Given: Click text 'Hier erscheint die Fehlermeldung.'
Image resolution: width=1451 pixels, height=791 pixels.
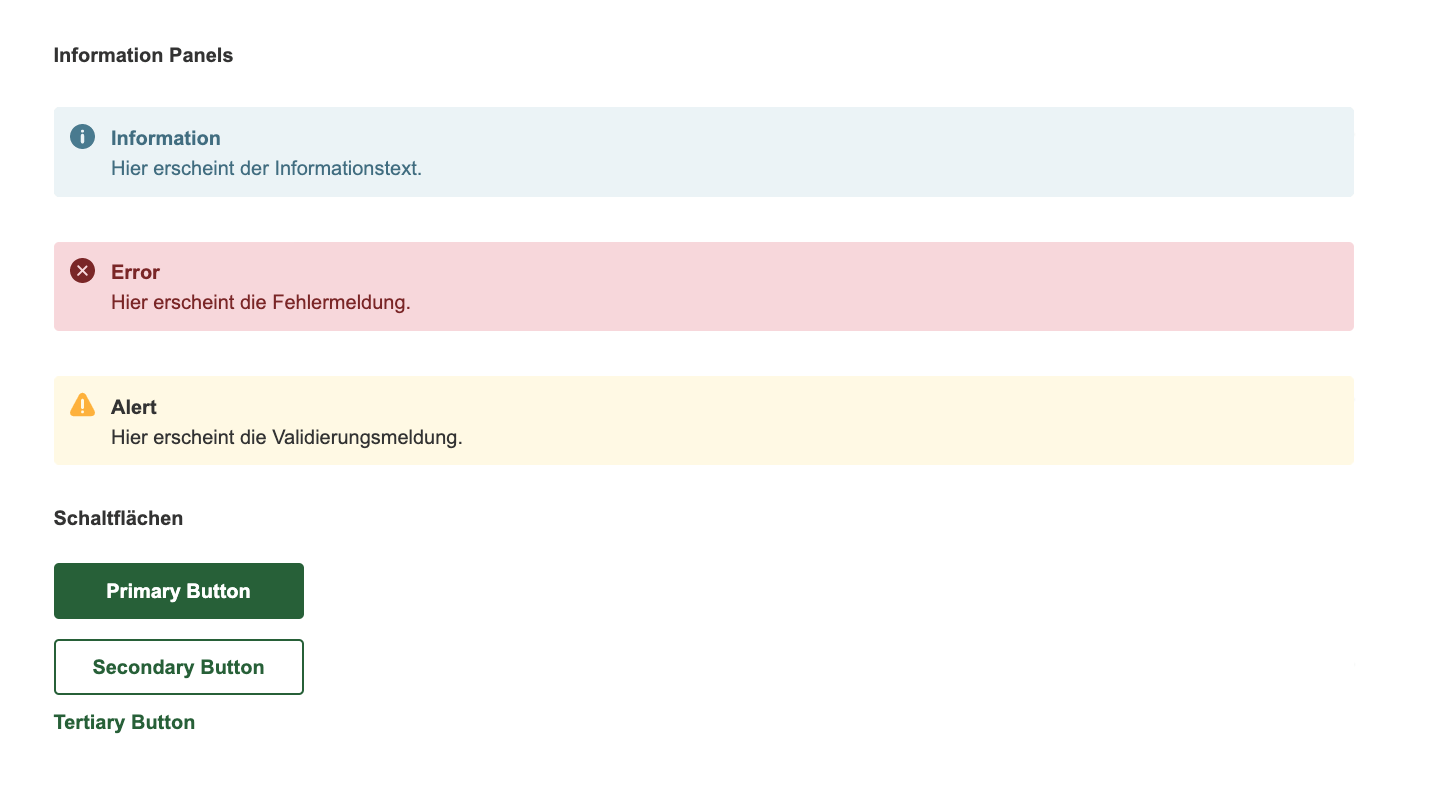Looking at the screenshot, I should tap(261, 302).
